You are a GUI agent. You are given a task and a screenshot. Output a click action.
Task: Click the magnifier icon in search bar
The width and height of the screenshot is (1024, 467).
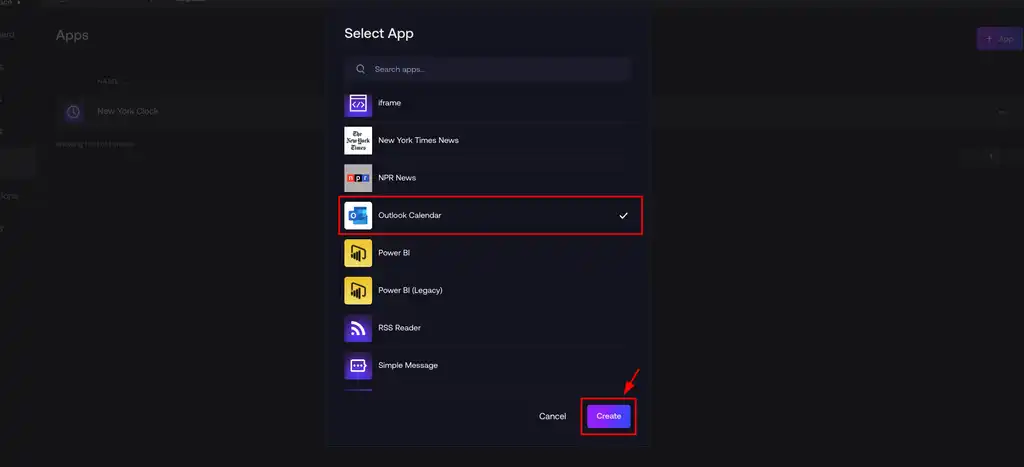(x=360, y=70)
